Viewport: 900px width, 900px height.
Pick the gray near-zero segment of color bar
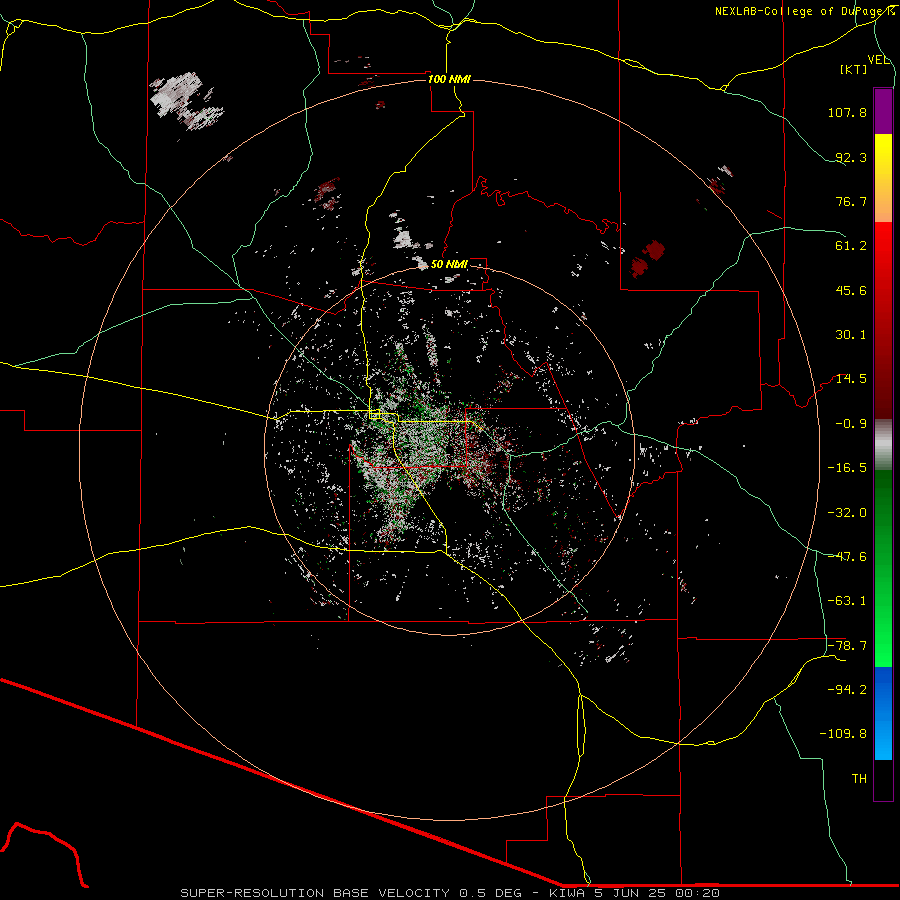tap(883, 444)
